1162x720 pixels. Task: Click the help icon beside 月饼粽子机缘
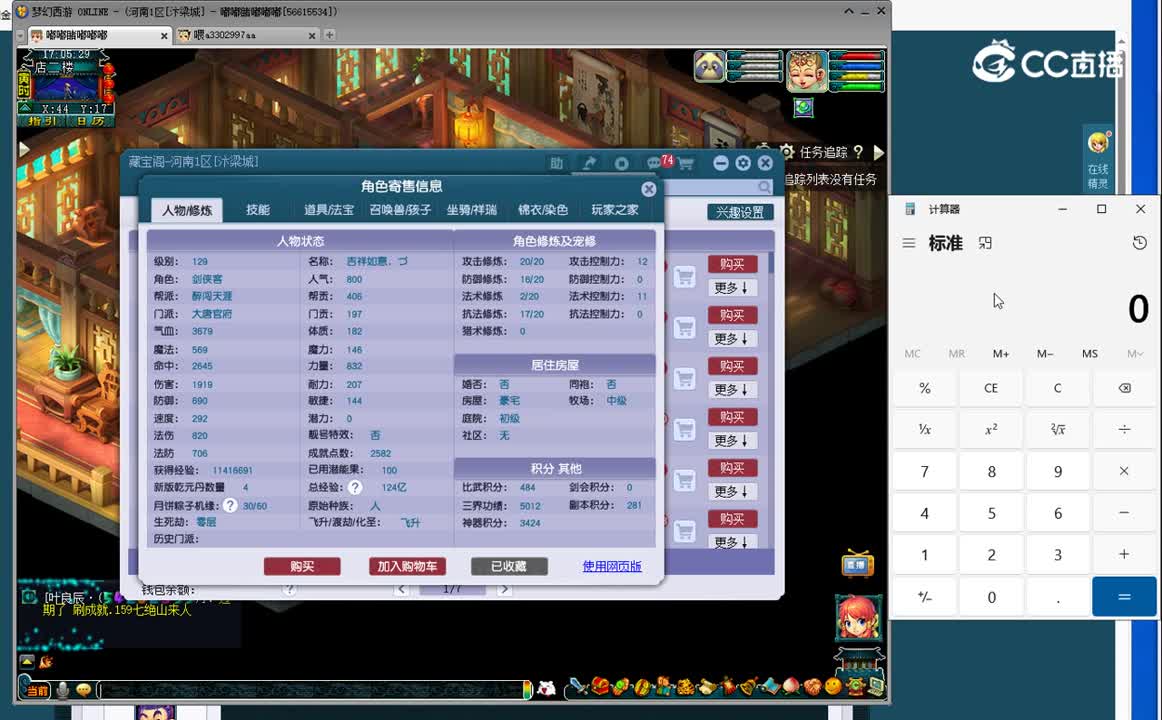tap(230, 505)
